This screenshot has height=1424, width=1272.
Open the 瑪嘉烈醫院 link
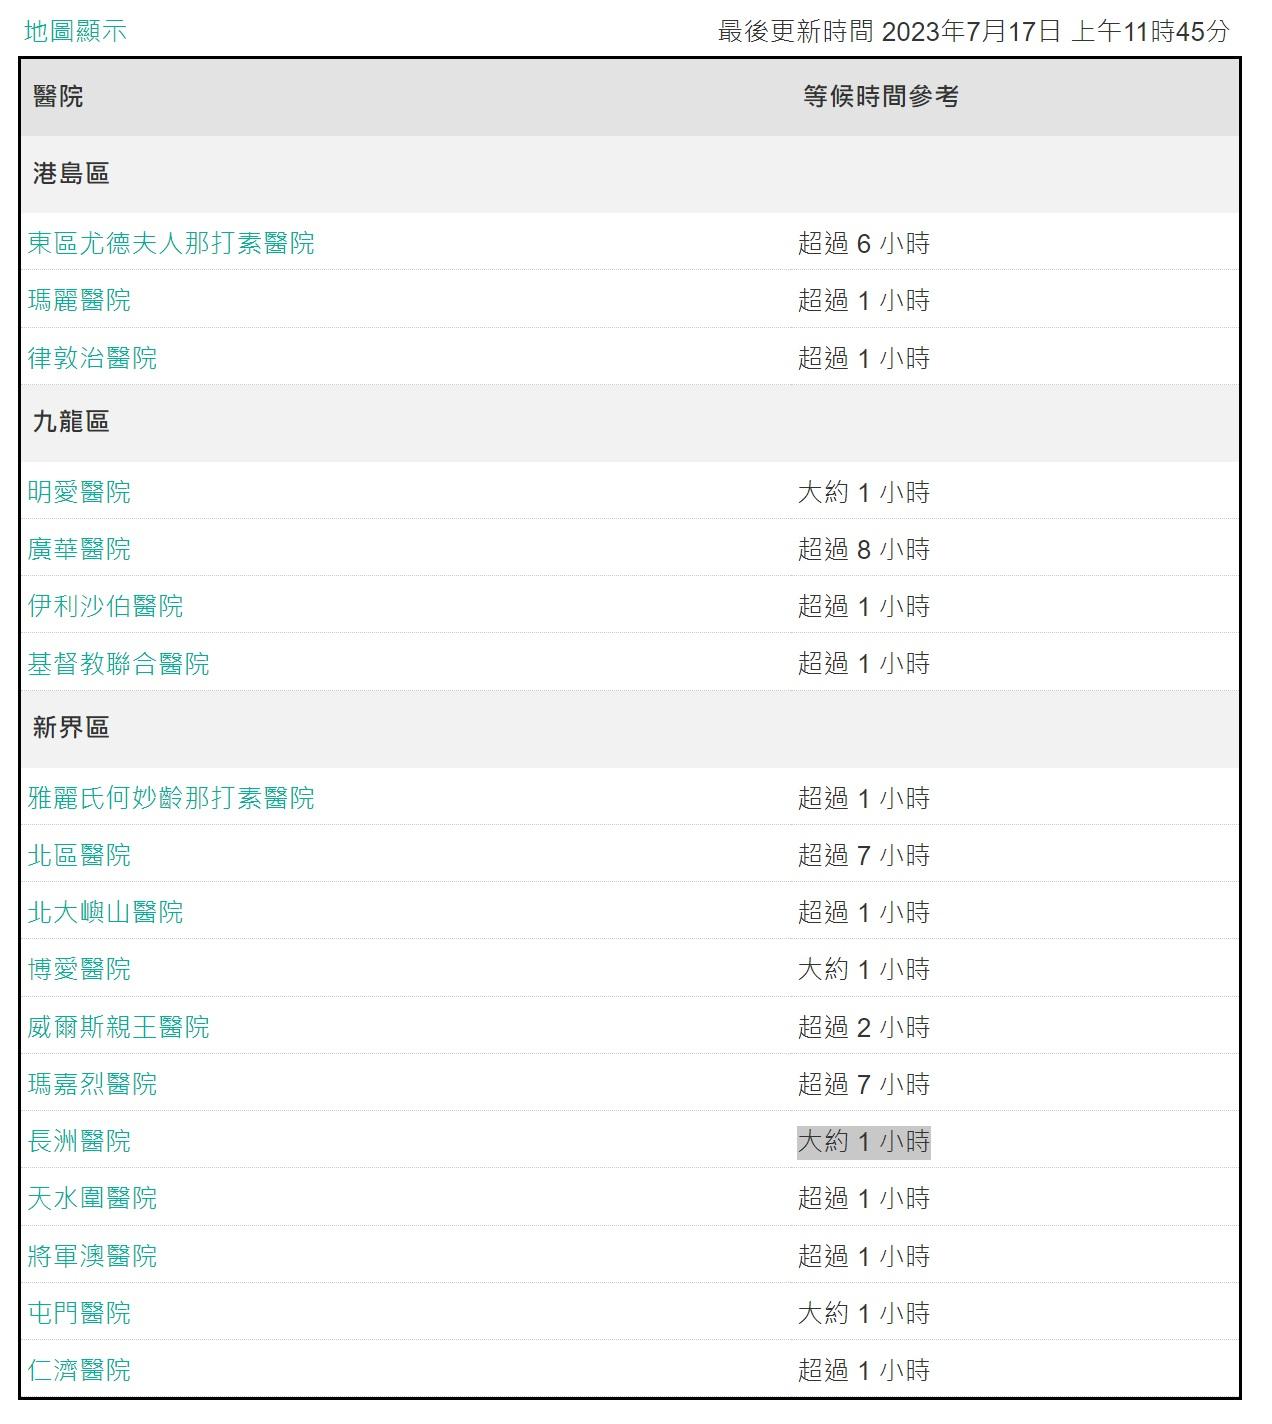click(x=92, y=1084)
